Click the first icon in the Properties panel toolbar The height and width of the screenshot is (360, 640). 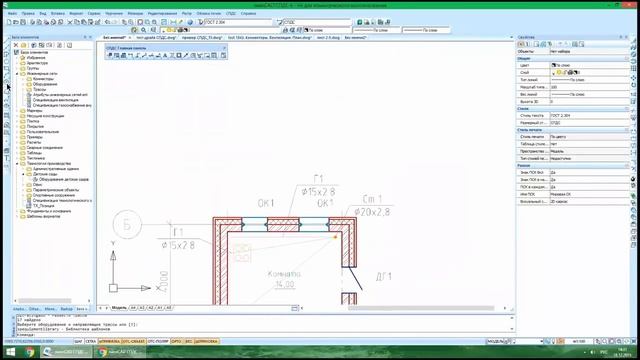[521, 44]
